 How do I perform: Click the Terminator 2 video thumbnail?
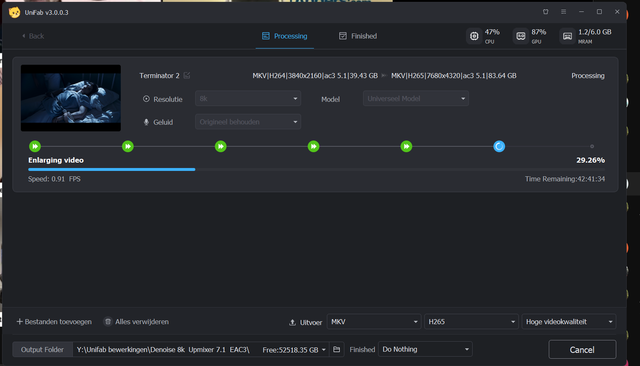[x=71, y=98]
